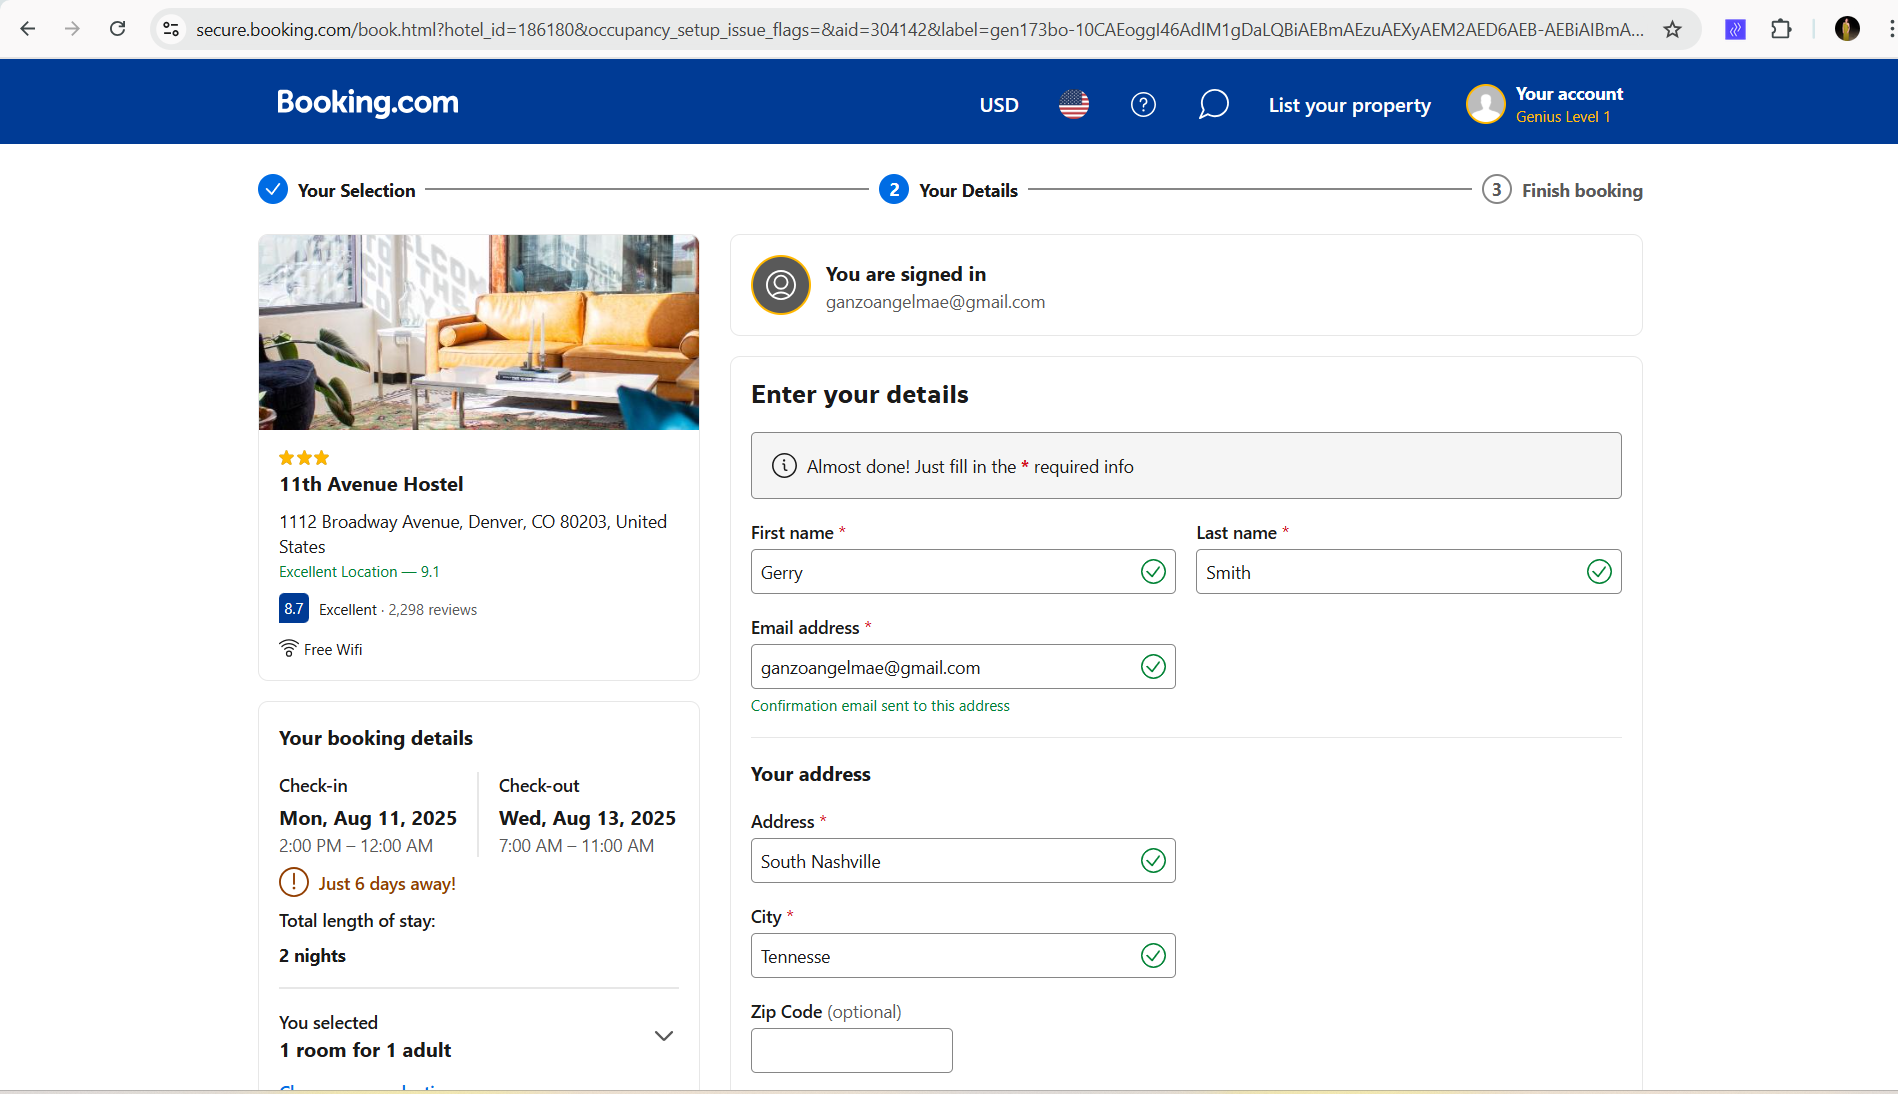Click the check-out date Wed, Aug 13, 2025
The image size is (1898, 1094).
coord(587,818)
